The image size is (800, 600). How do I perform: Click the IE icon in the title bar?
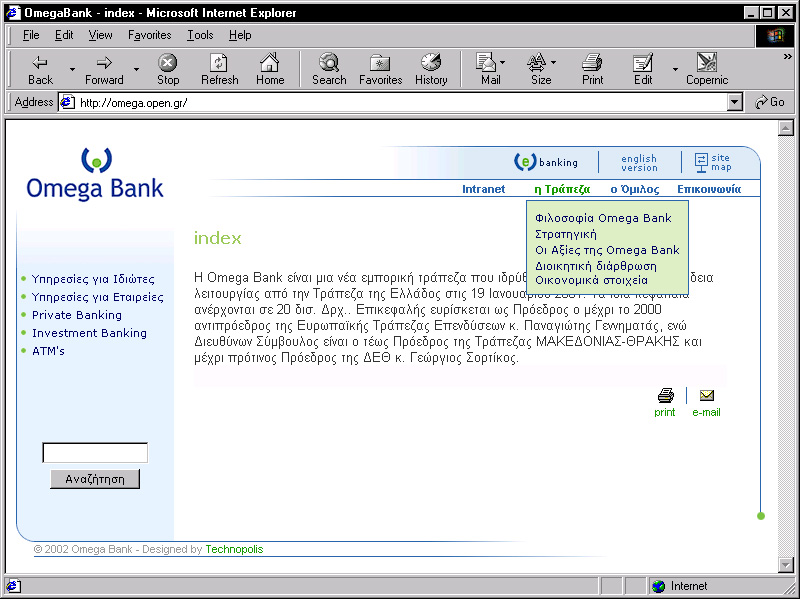(13, 13)
